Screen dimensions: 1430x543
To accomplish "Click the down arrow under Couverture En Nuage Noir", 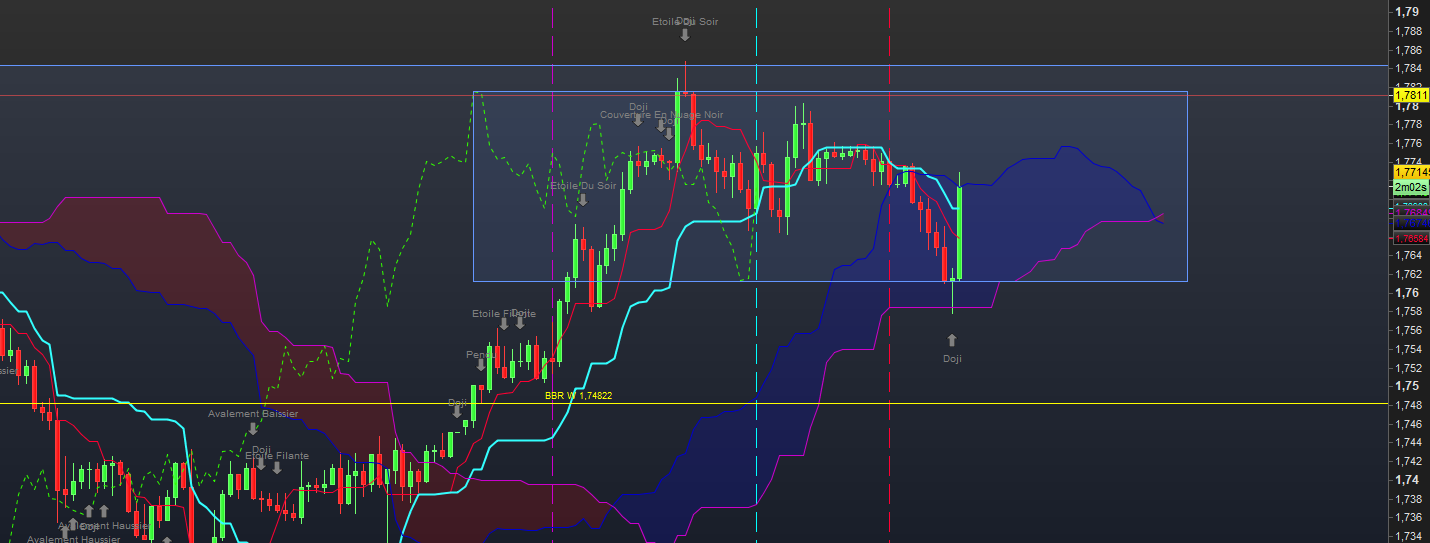I will pyautogui.click(x=660, y=128).
